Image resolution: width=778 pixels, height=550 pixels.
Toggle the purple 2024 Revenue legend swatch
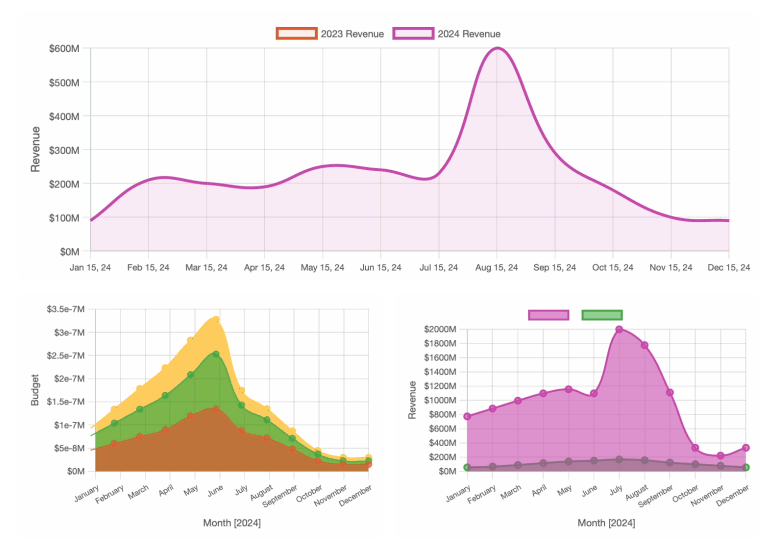[x=413, y=34]
